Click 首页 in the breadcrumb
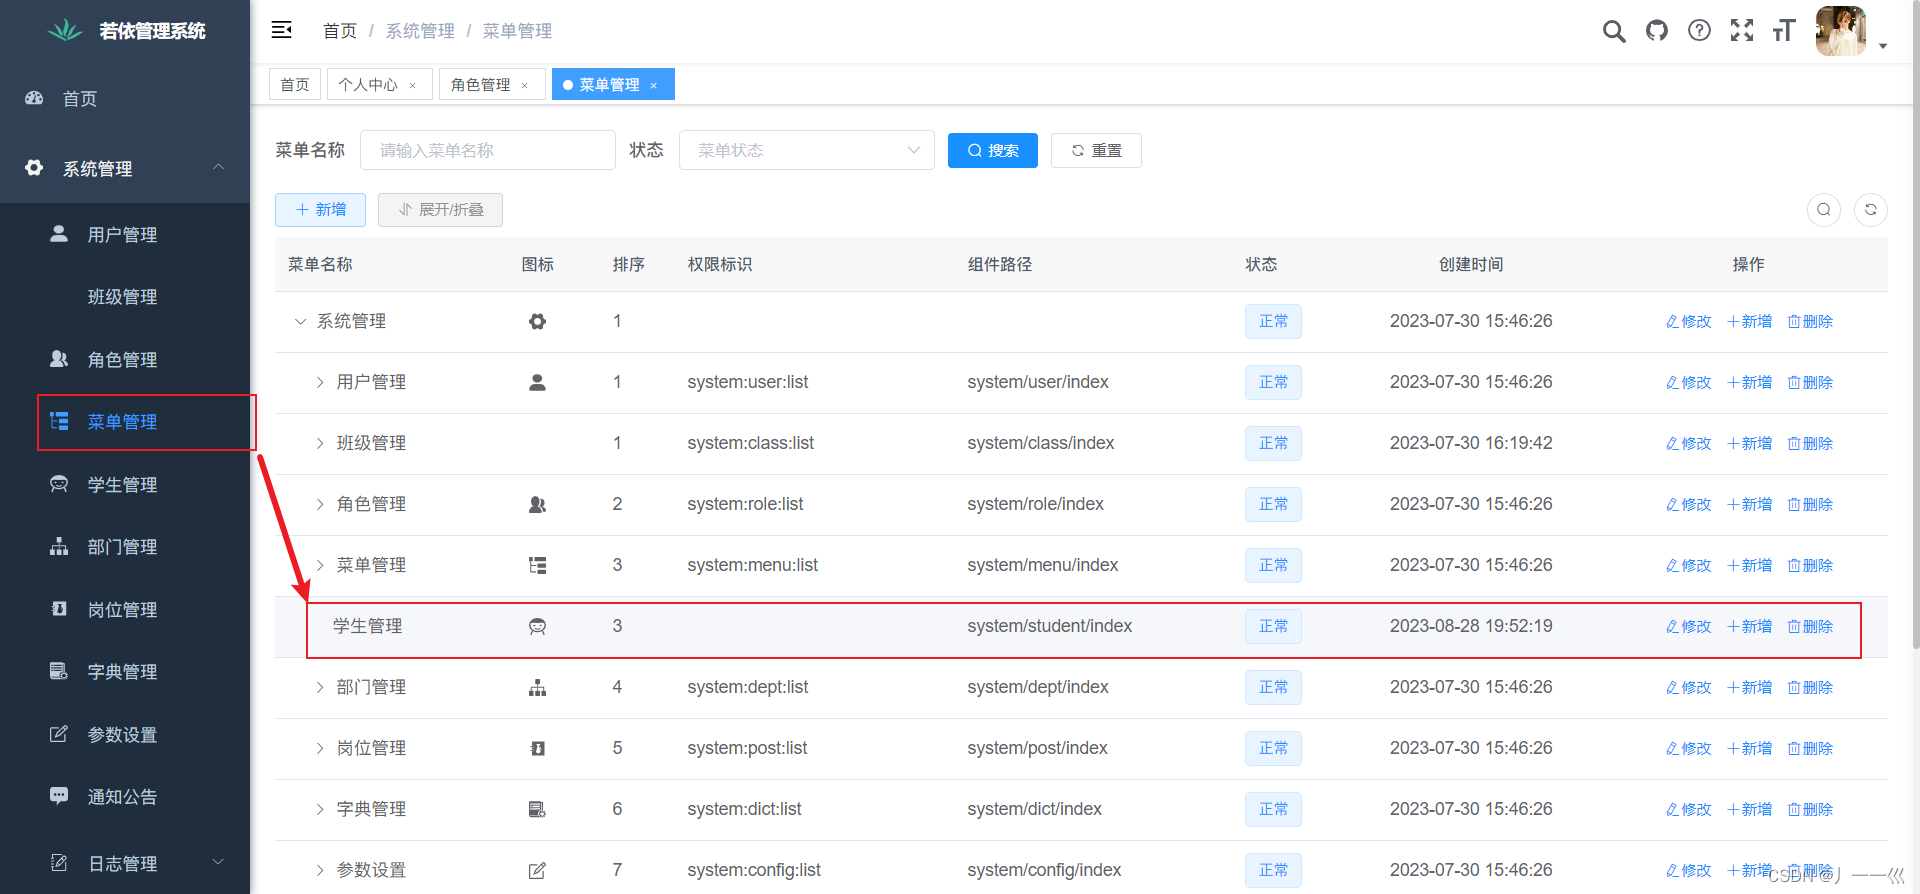The width and height of the screenshot is (1920, 894). coord(340,31)
